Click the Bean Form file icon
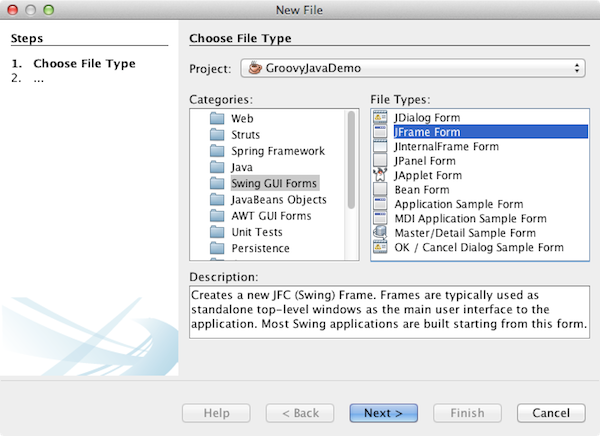 click(379, 190)
